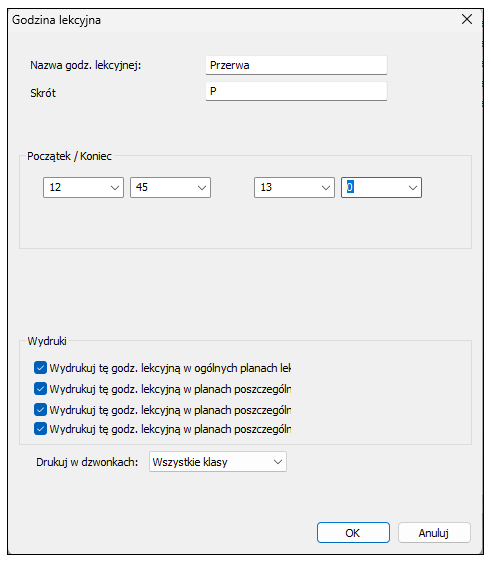Click the chevron arrow of the 12 combo box
Viewport: 491px width, 562px height.
115,188
